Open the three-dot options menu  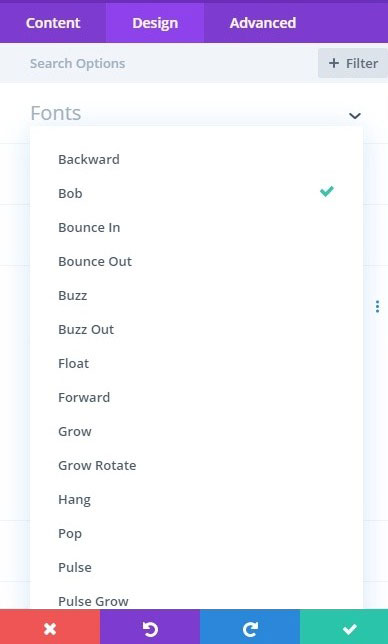(377, 306)
